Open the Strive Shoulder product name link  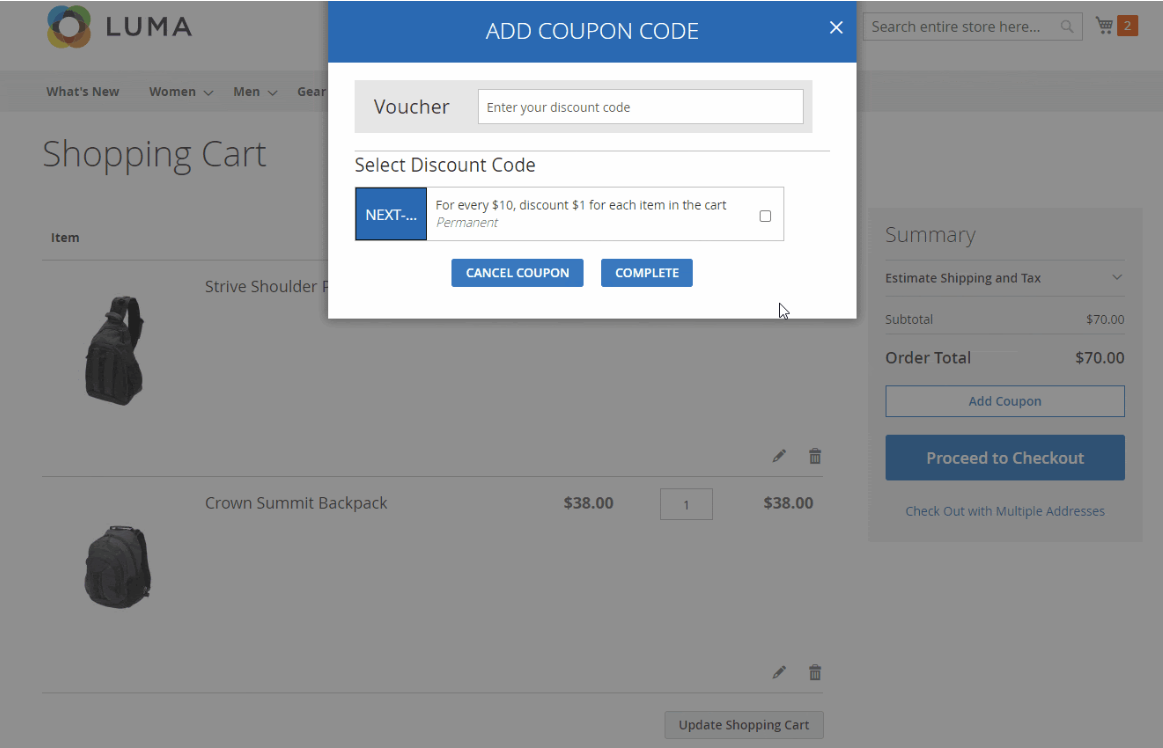[x=266, y=286]
